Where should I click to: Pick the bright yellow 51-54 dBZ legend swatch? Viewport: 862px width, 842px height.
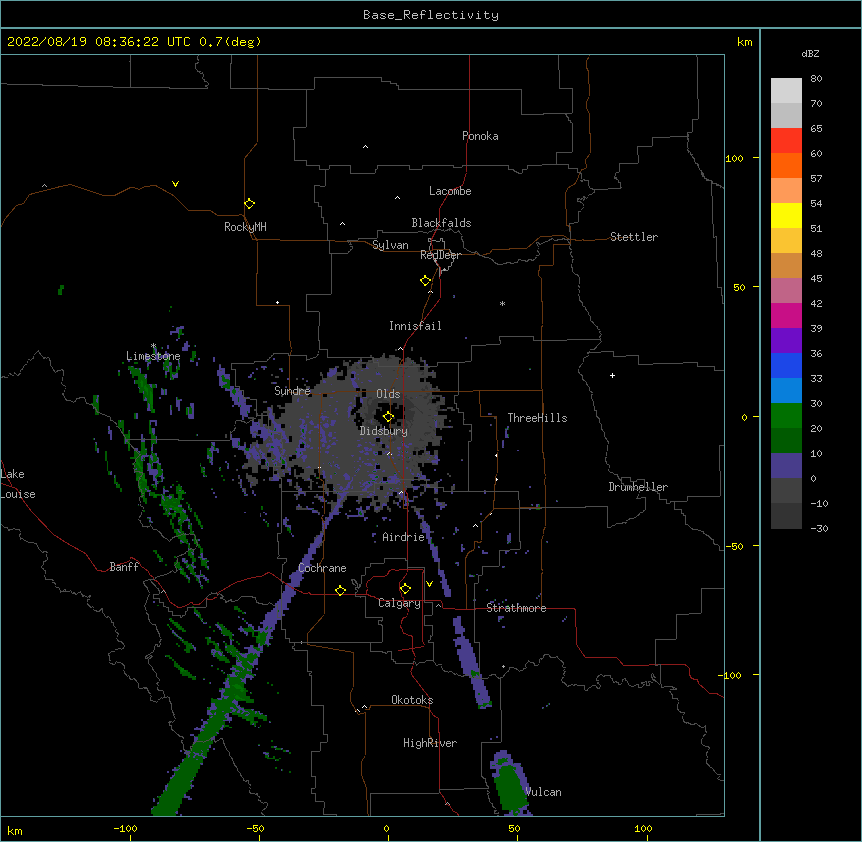click(786, 215)
